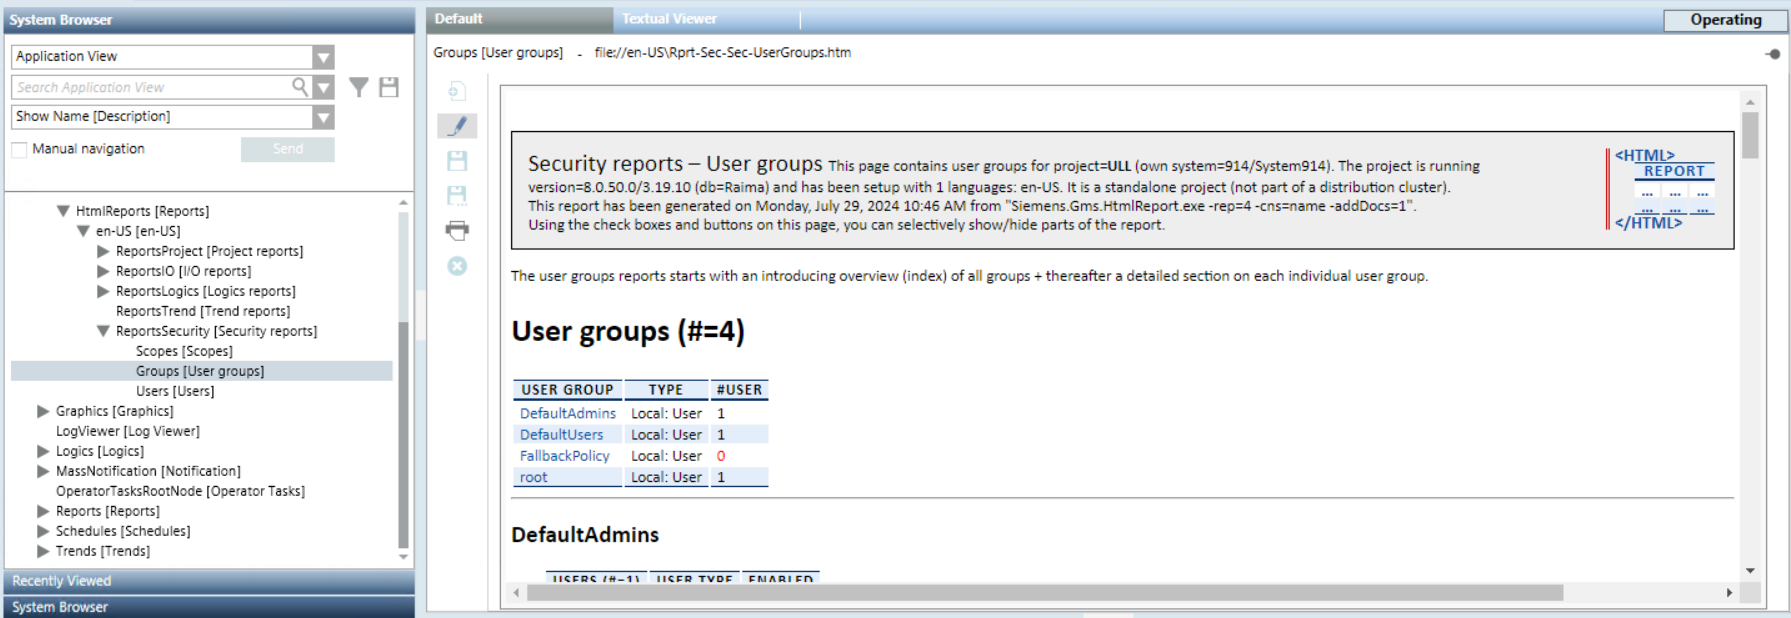Image resolution: width=1791 pixels, height=618 pixels.
Task: Click the save search icon beside the filter
Action: click(389, 88)
